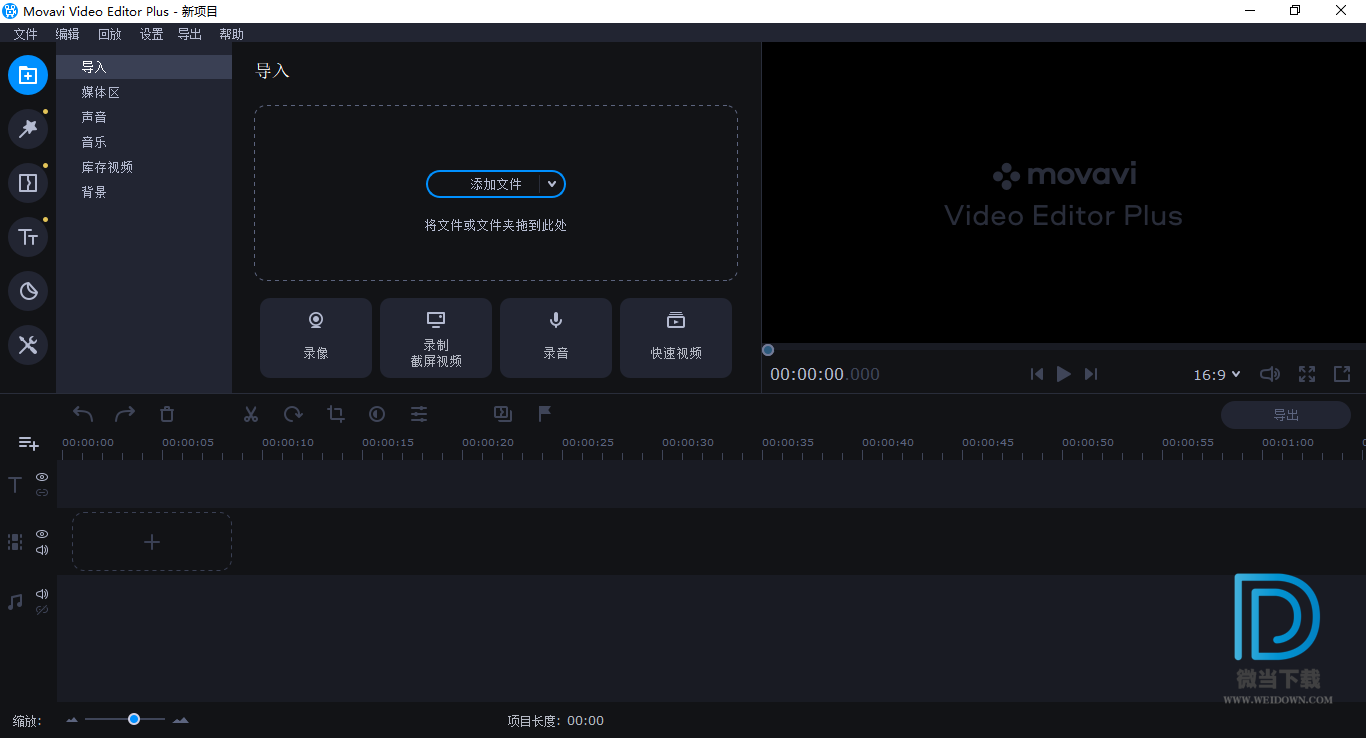Click the video track filmstrip icon
The image size is (1366, 738).
15,542
